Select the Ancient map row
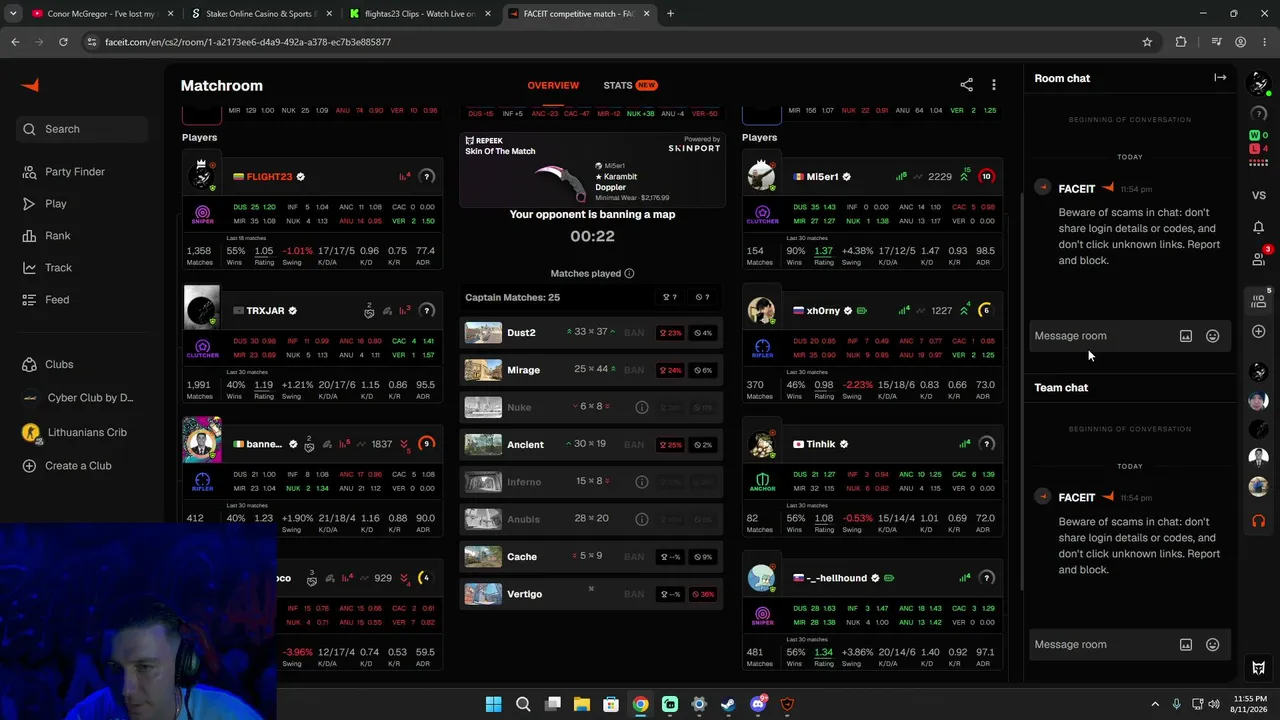The image size is (1280, 720). 592,444
